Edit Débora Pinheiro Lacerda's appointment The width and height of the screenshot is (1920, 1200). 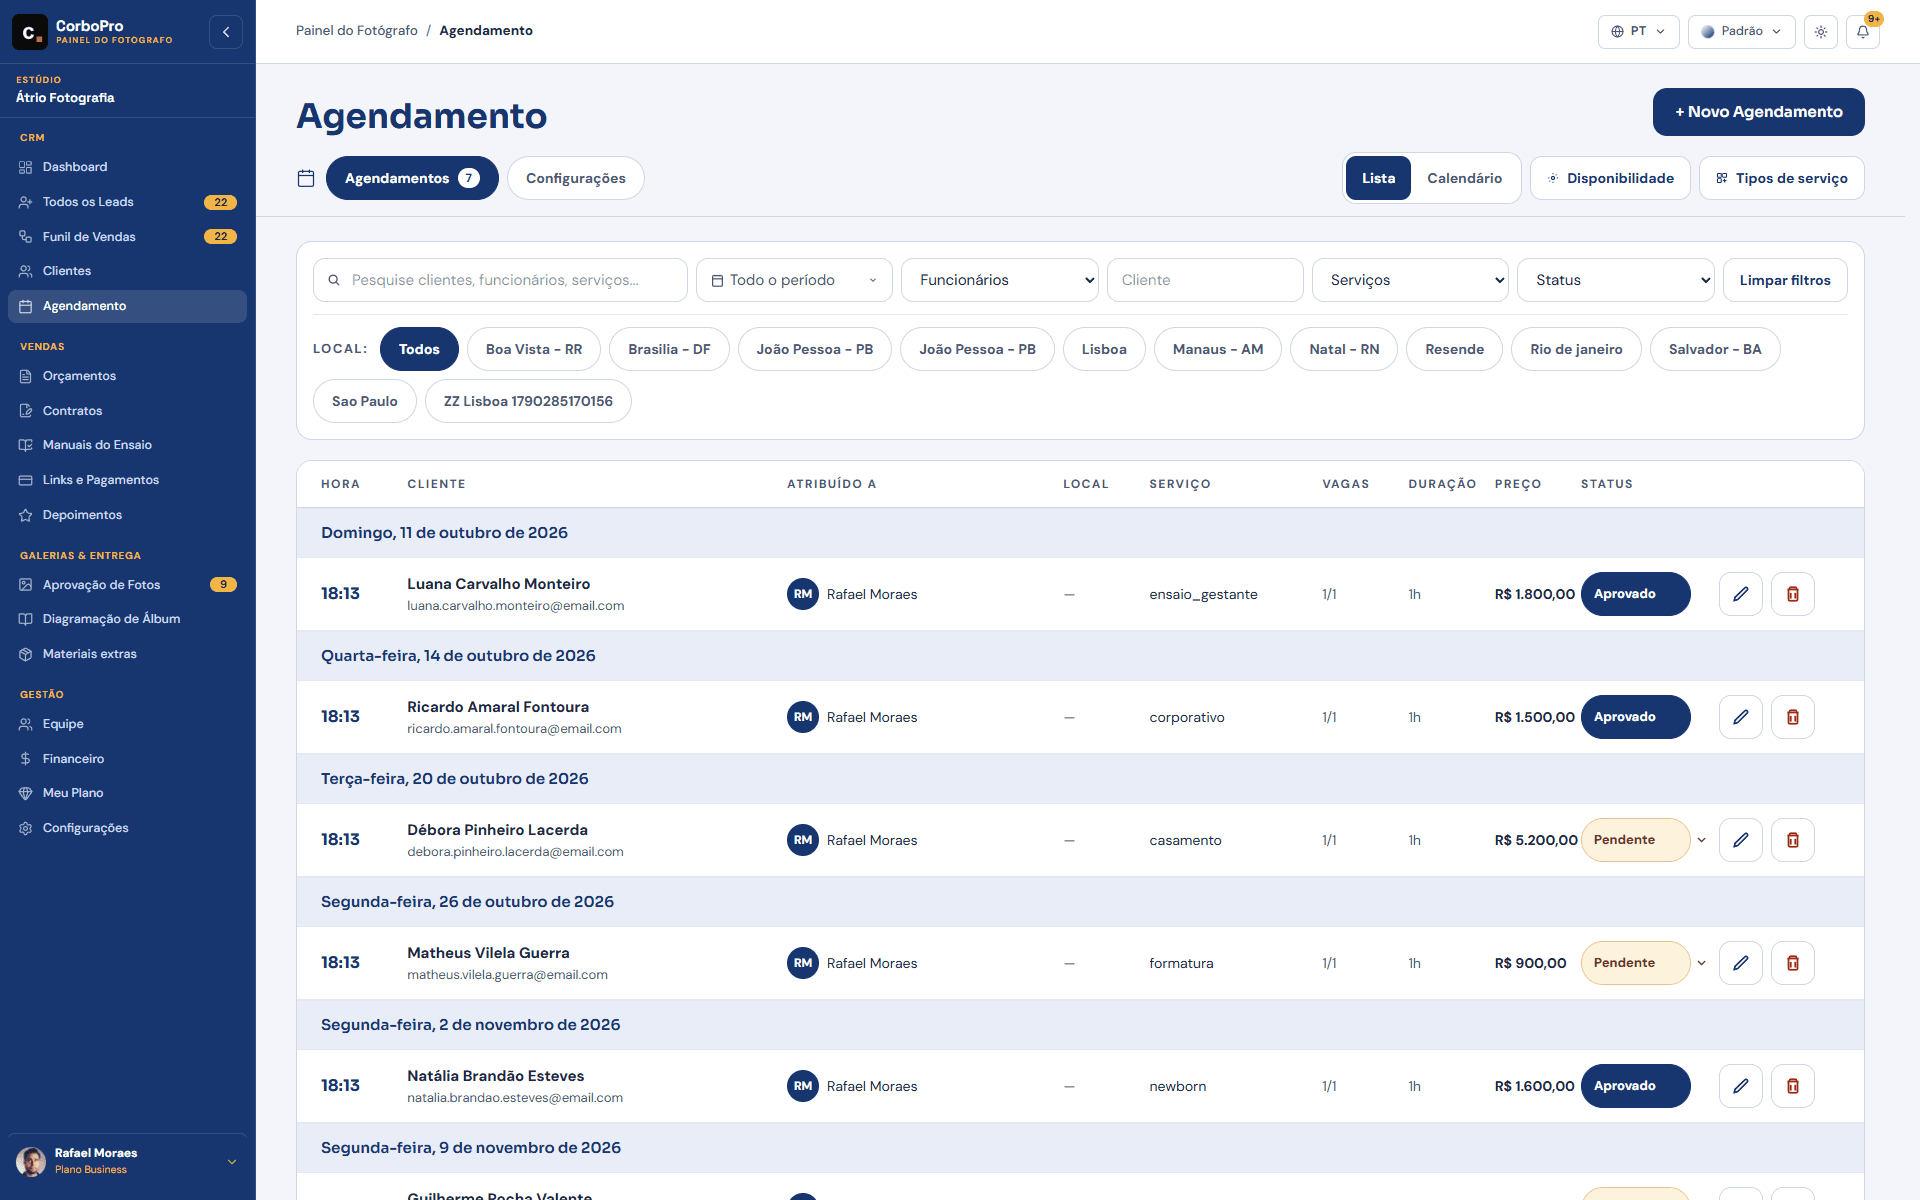pyautogui.click(x=1741, y=840)
